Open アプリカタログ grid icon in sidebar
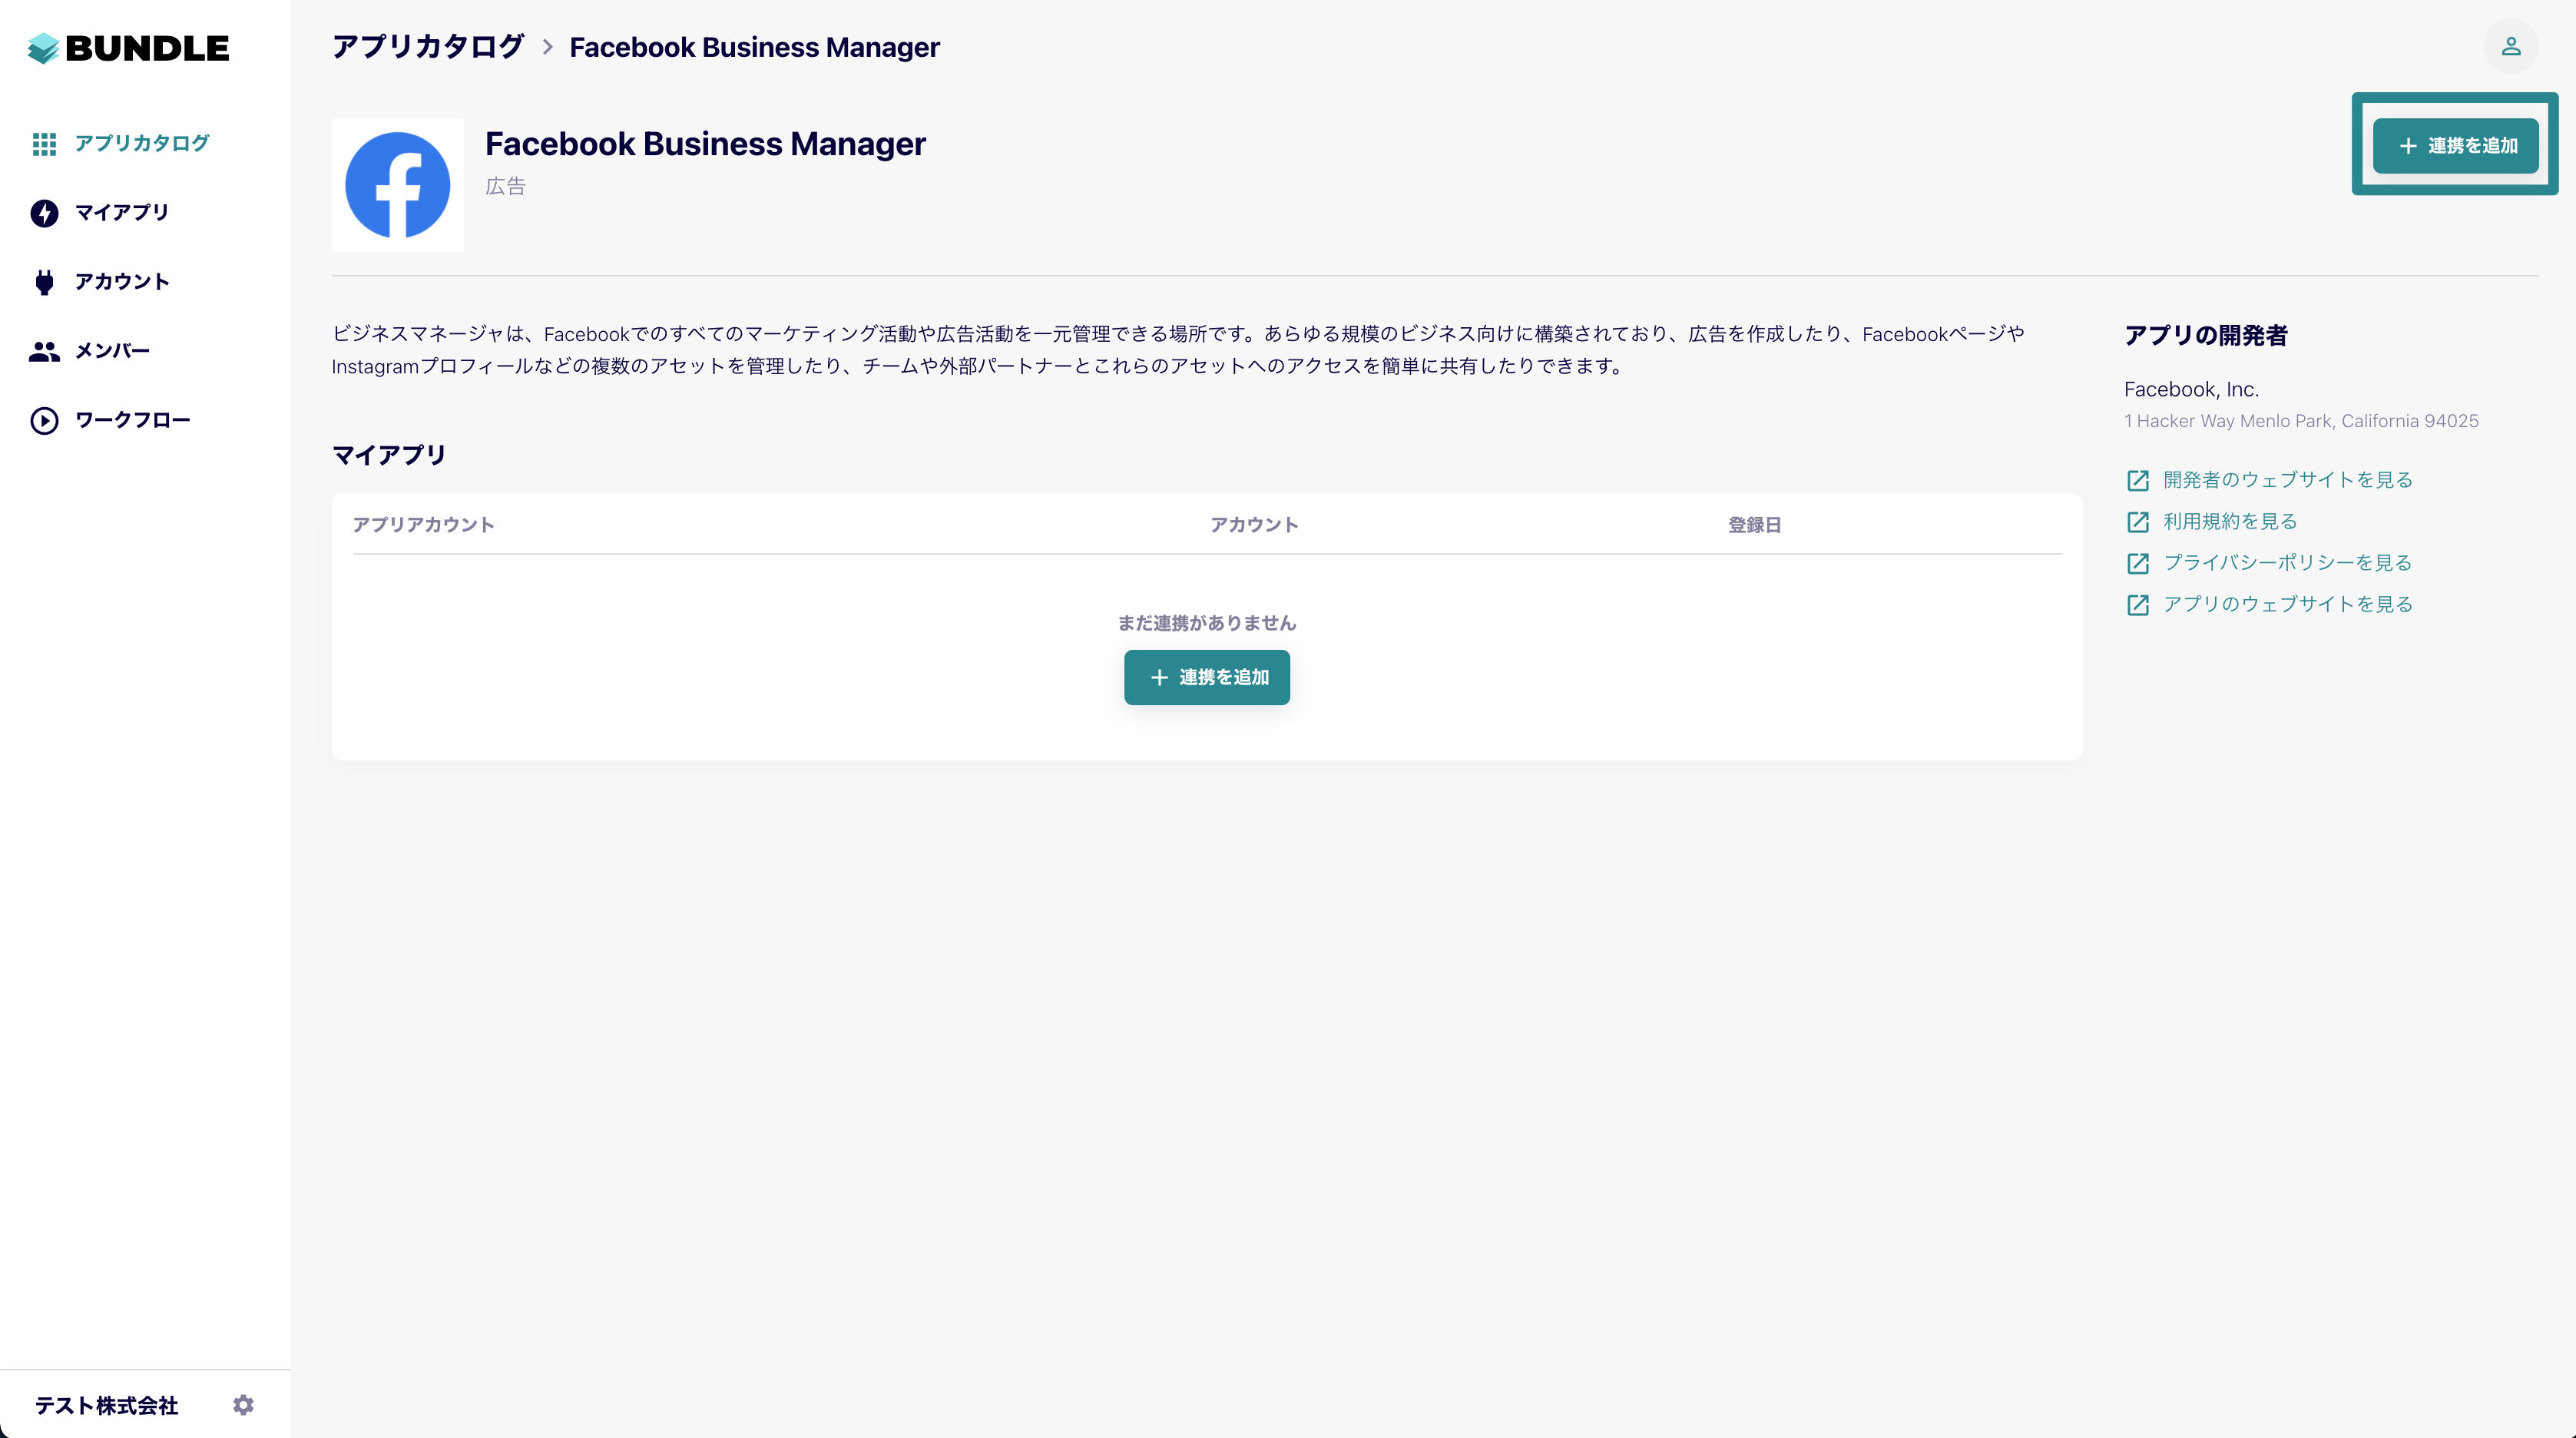 coord(44,144)
